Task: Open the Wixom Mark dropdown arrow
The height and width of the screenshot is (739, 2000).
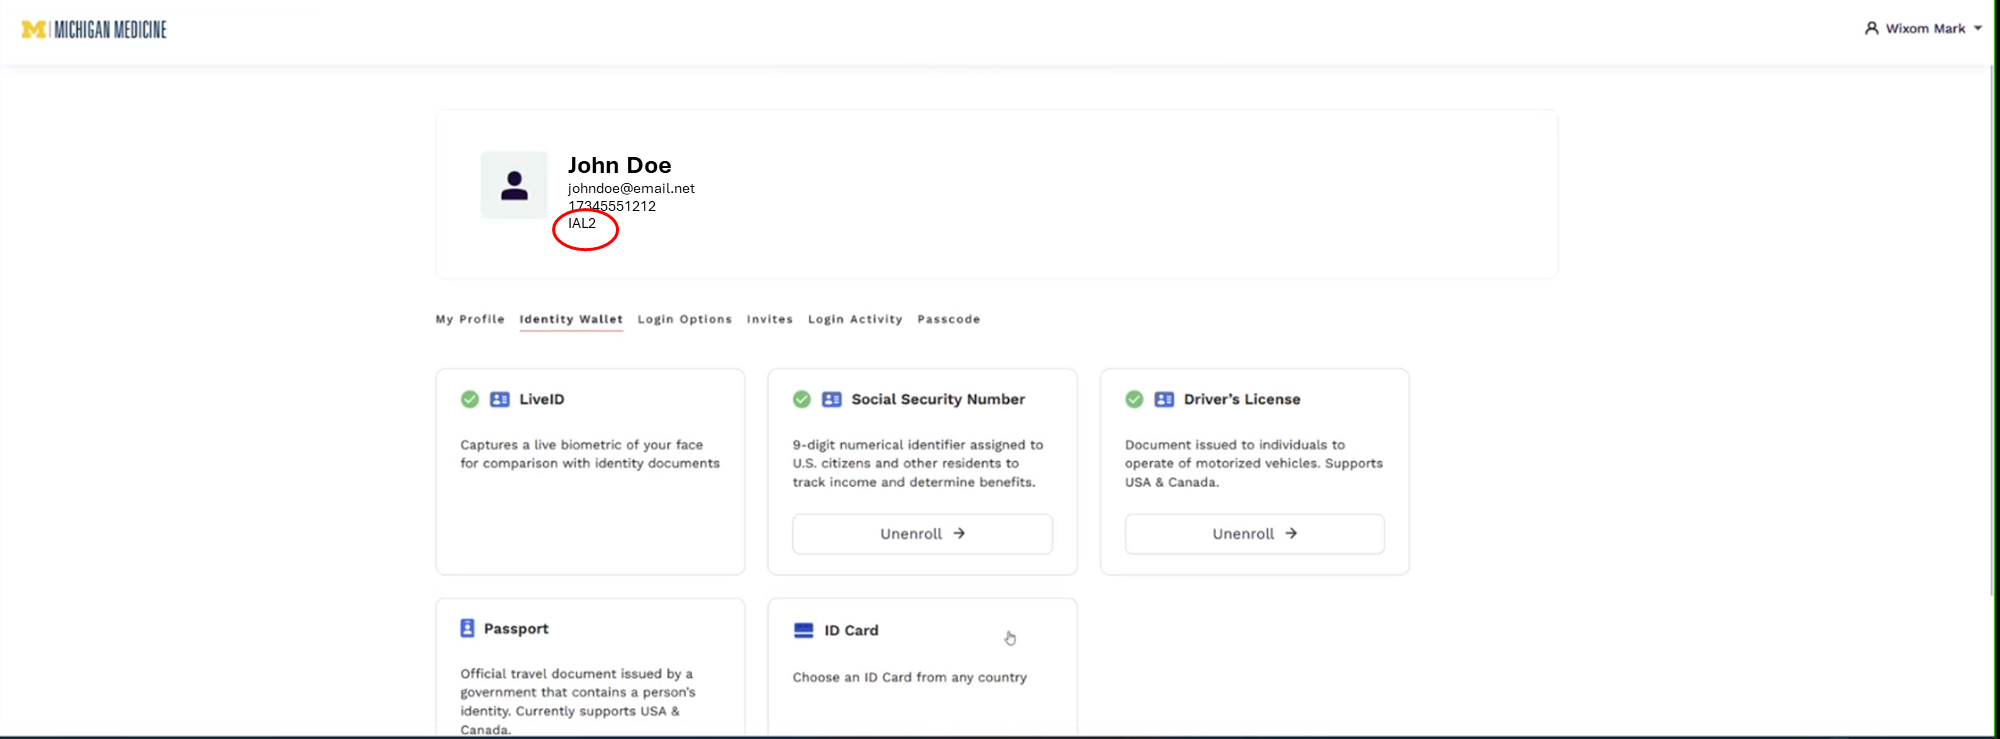Action: [1978, 28]
